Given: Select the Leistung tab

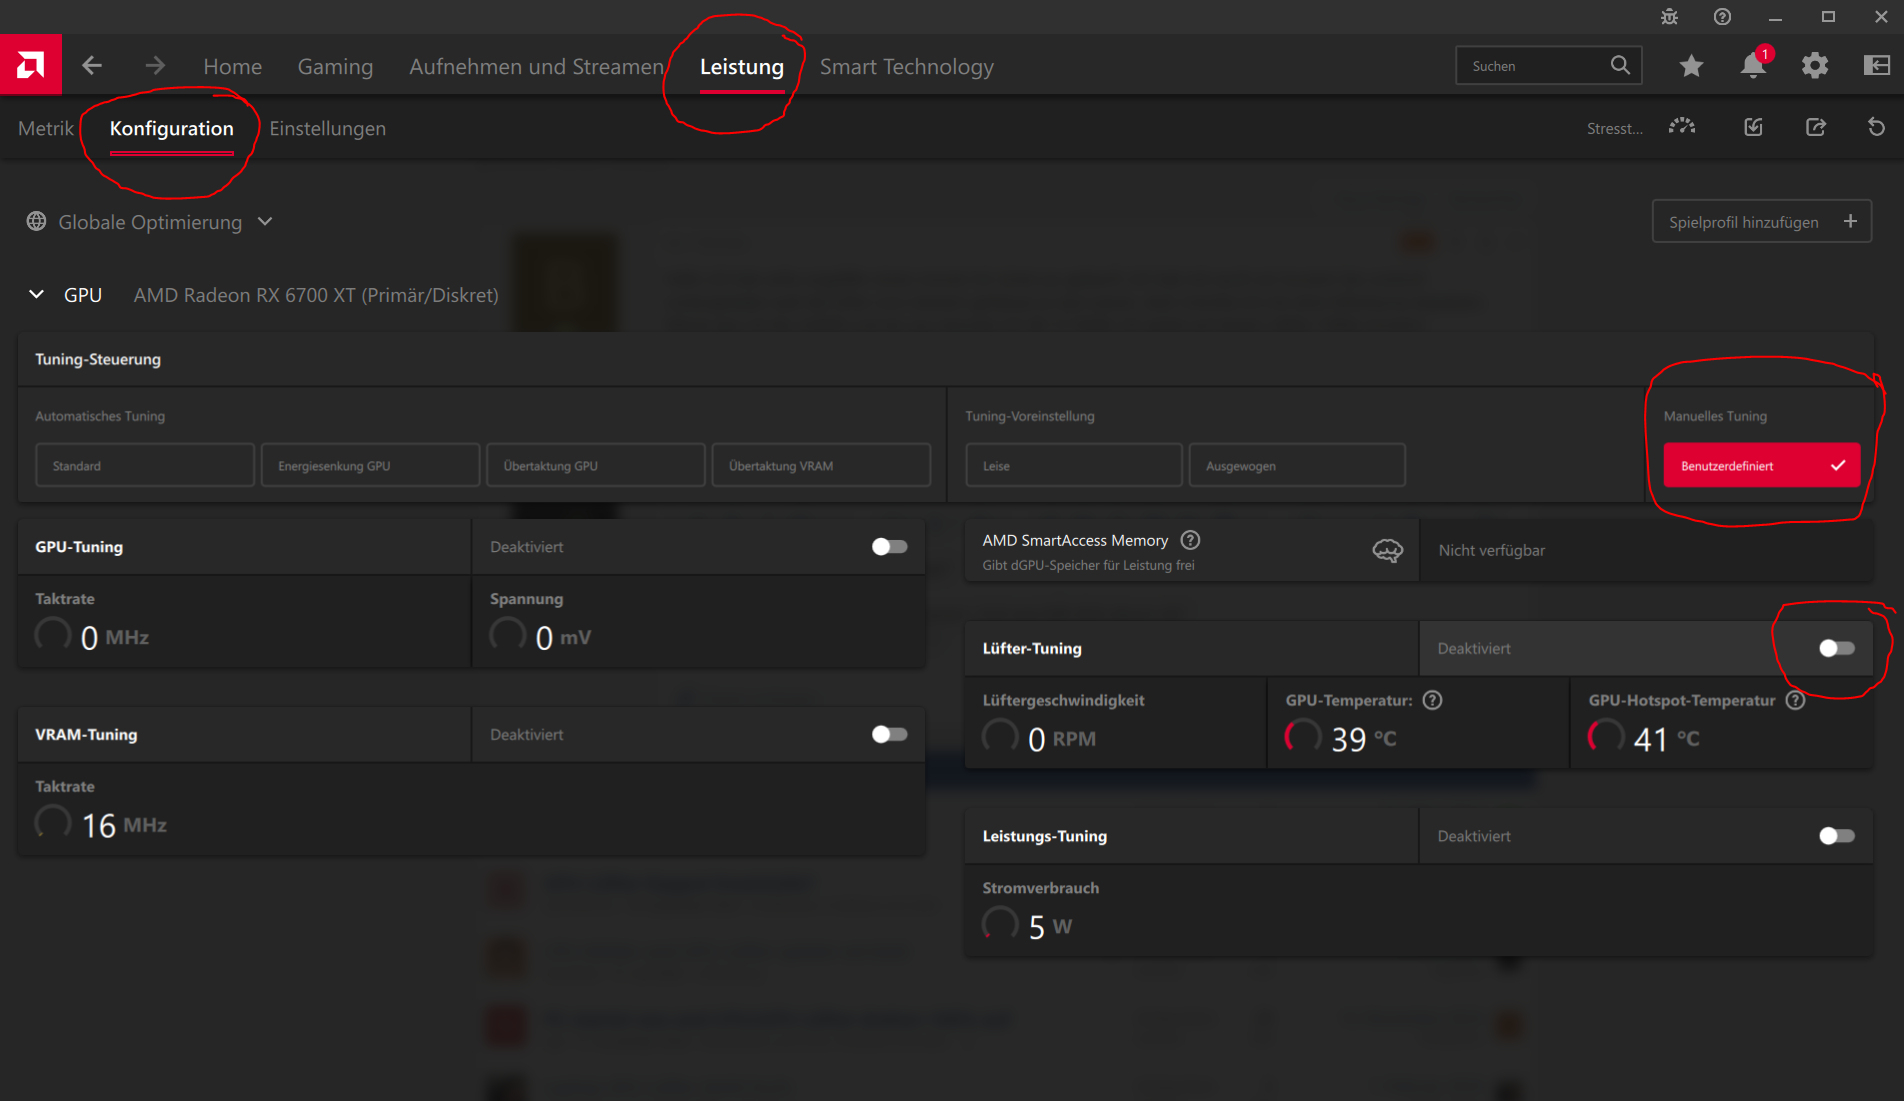Looking at the screenshot, I should click(x=741, y=66).
